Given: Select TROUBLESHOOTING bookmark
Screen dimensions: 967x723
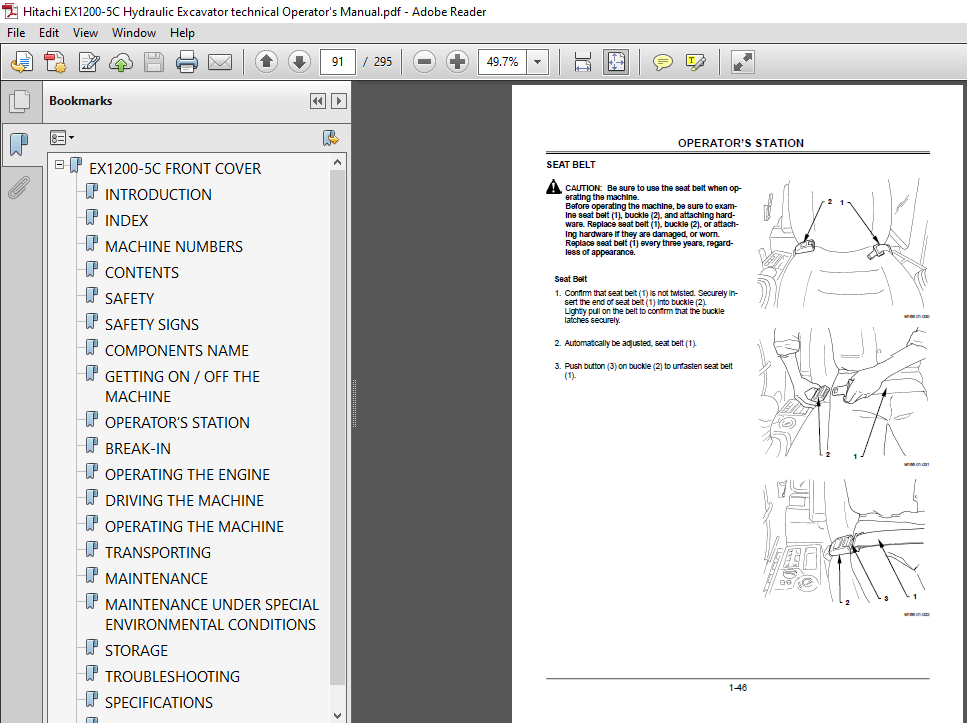Looking at the screenshot, I should coord(172,675).
